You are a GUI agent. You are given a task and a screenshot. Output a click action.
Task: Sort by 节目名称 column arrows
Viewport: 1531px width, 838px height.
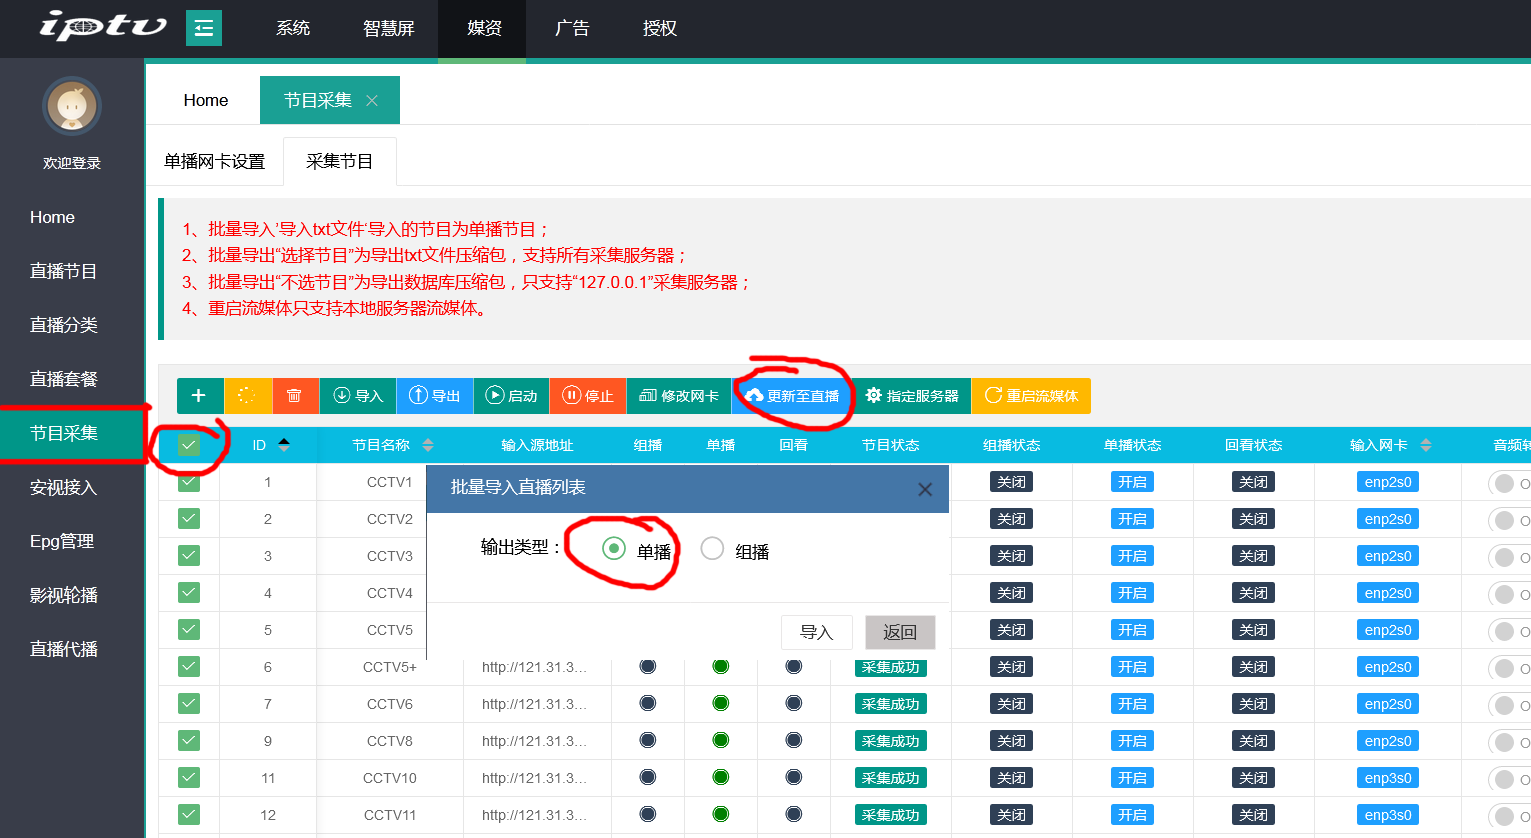pos(428,445)
